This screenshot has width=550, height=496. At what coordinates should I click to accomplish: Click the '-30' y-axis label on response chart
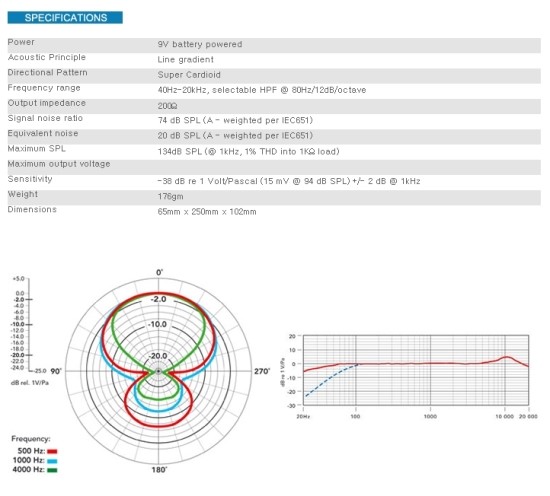point(291,405)
